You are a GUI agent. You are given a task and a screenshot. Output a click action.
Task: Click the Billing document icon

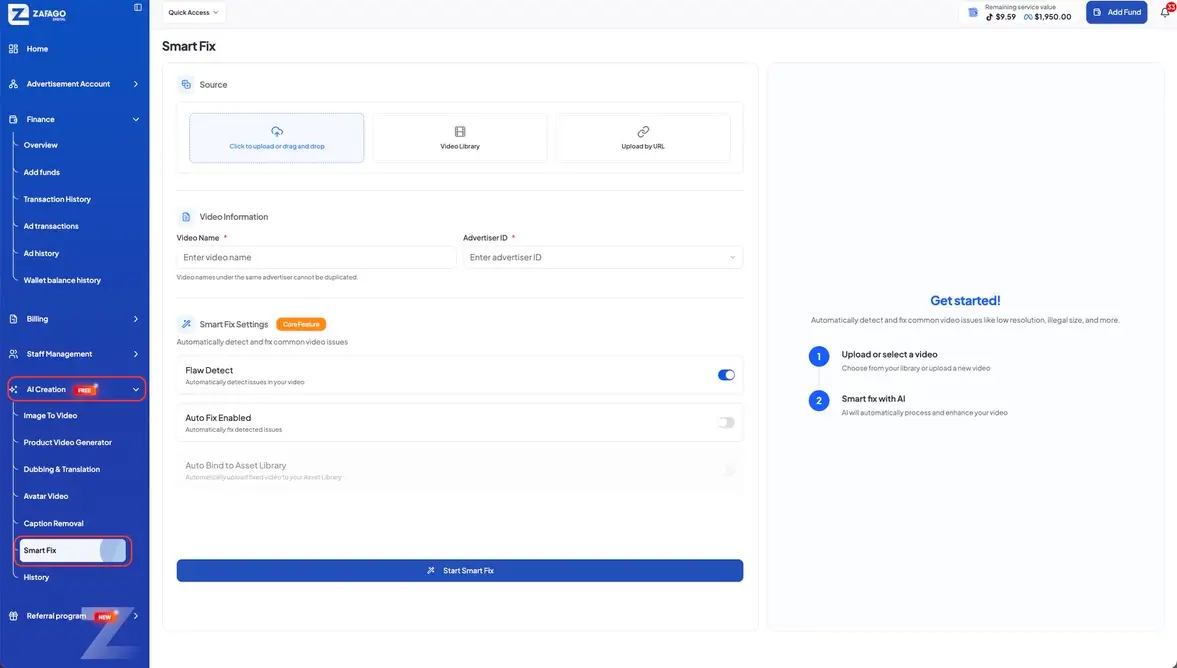[x=14, y=319]
